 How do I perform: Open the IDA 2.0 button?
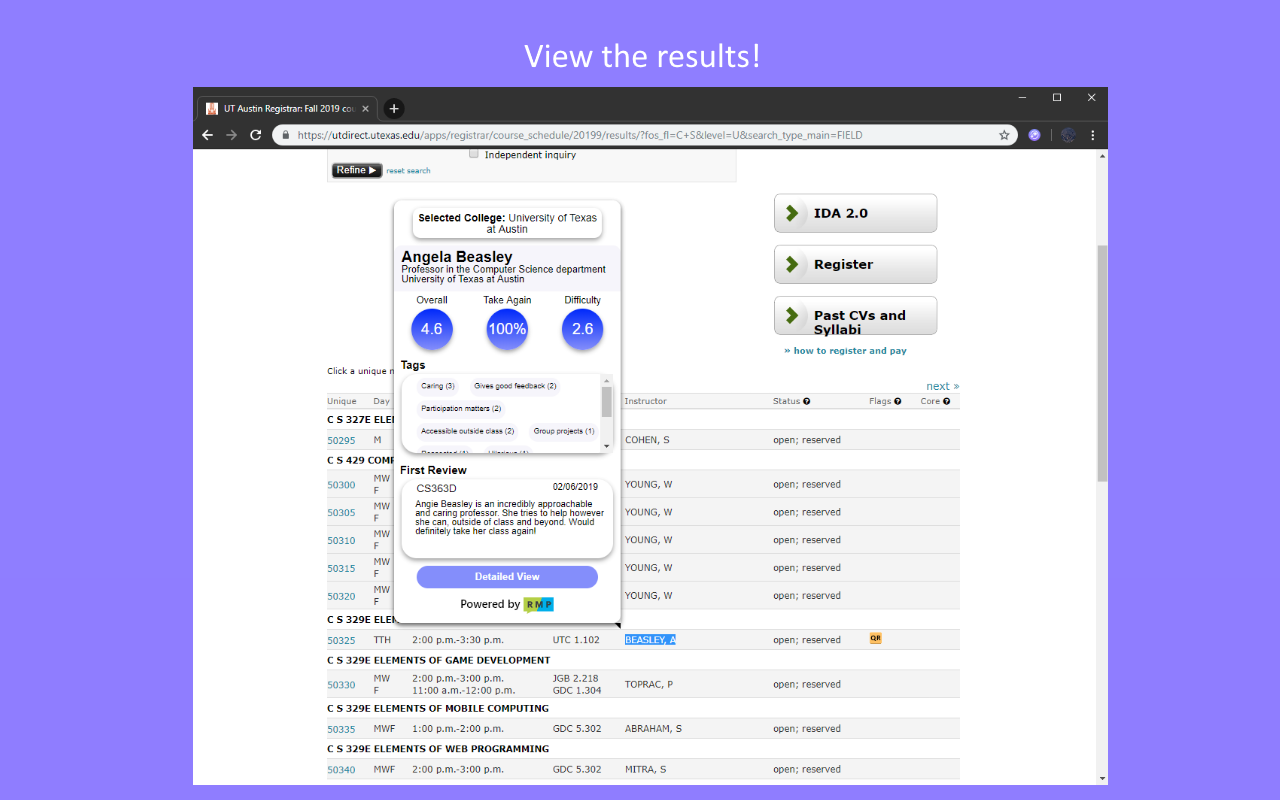tap(855, 213)
